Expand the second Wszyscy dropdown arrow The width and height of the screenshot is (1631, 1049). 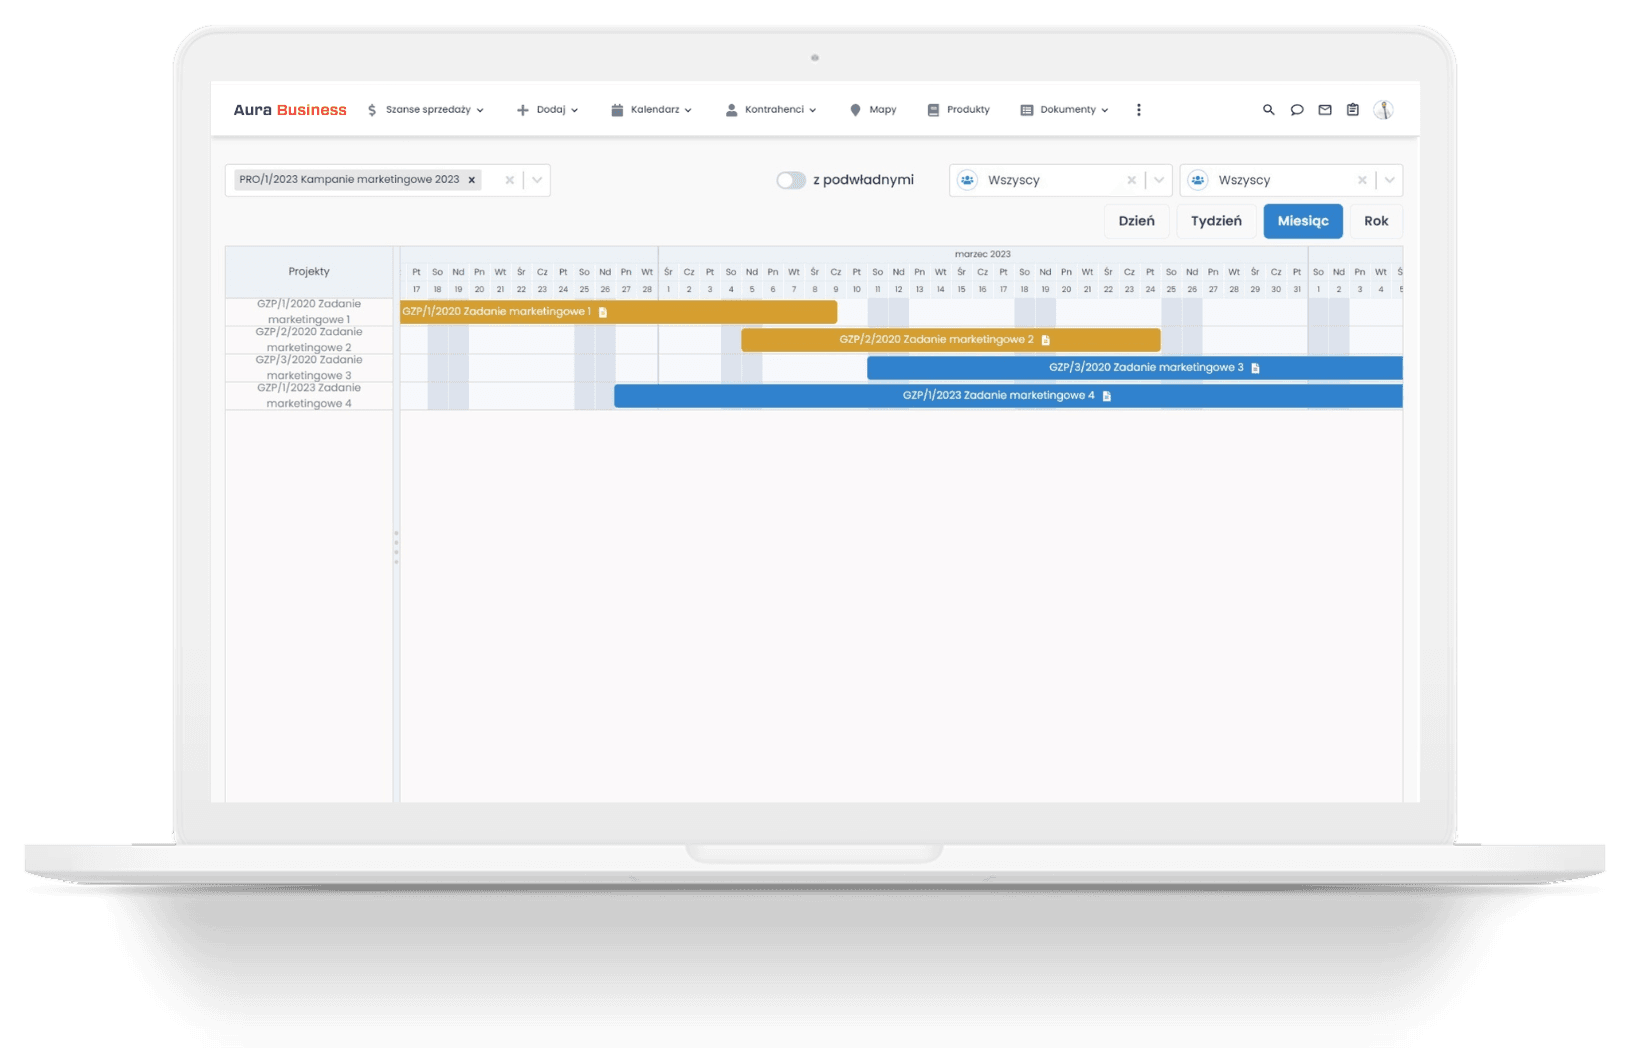tap(1389, 180)
